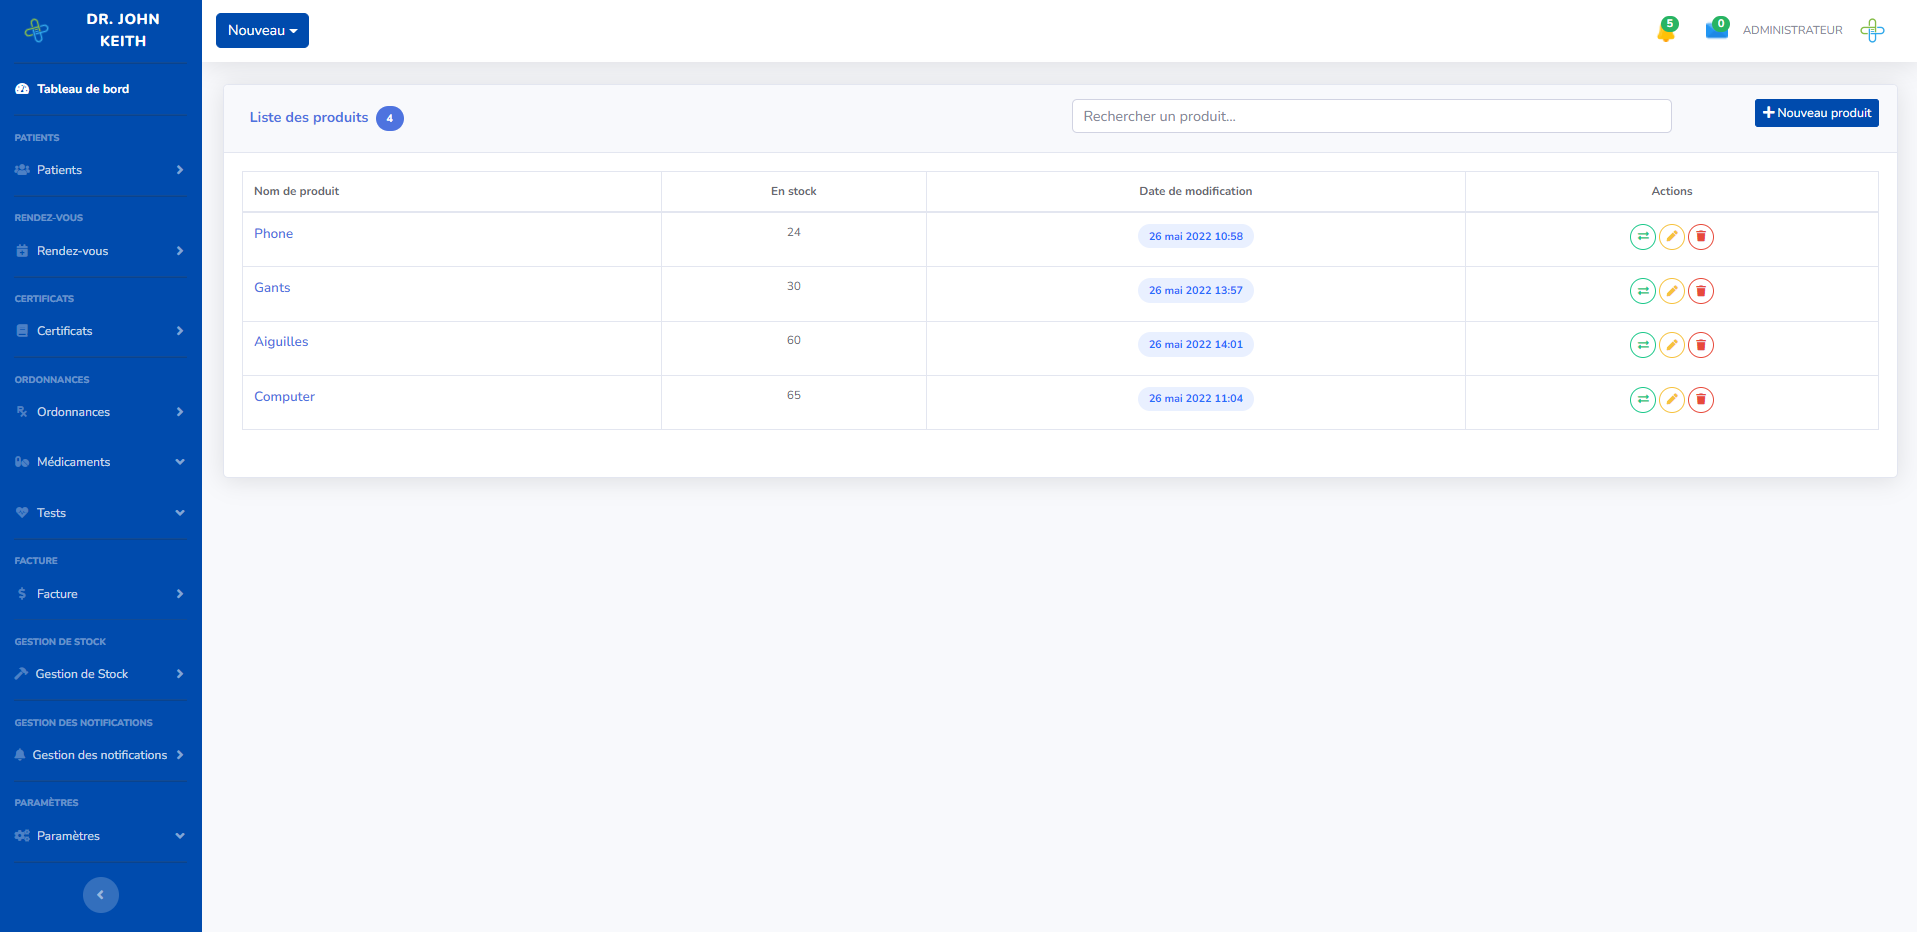Image resolution: width=1917 pixels, height=932 pixels.
Task: Open the Nouveau dropdown button
Action: click(x=262, y=31)
